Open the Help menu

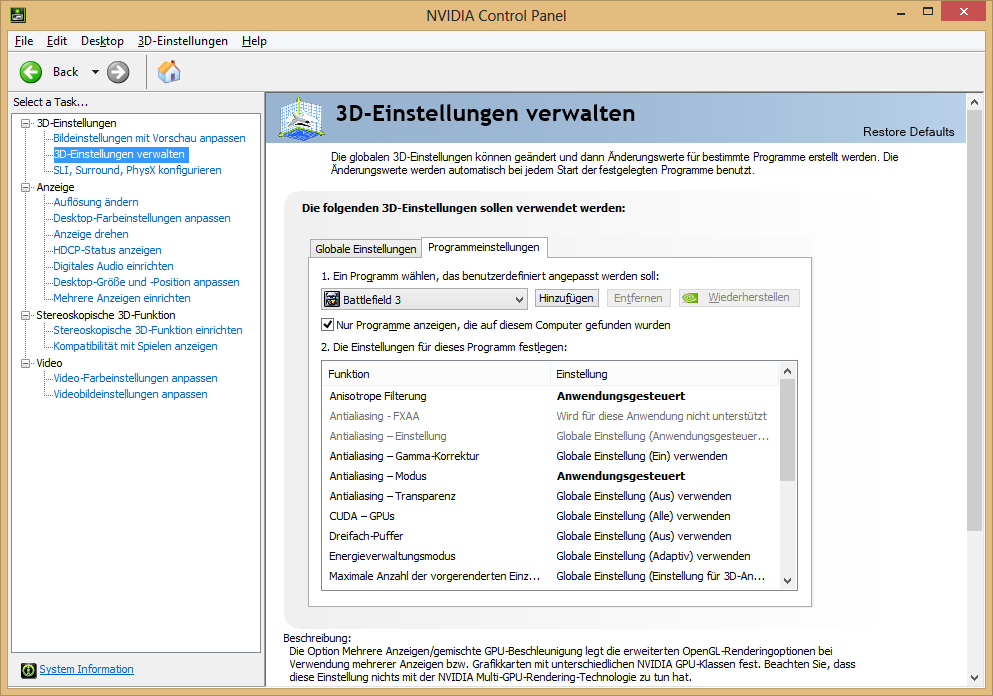(x=254, y=41)
